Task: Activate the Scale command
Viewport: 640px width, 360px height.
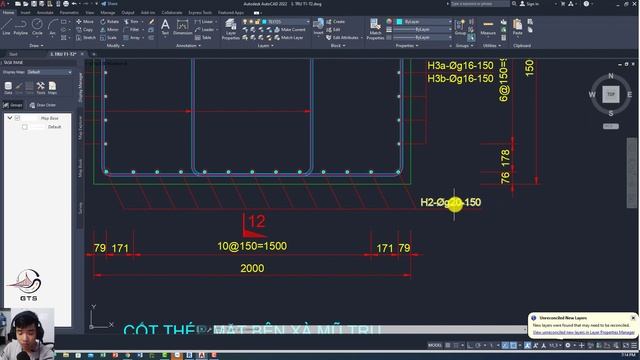Action: click(108, 38)
